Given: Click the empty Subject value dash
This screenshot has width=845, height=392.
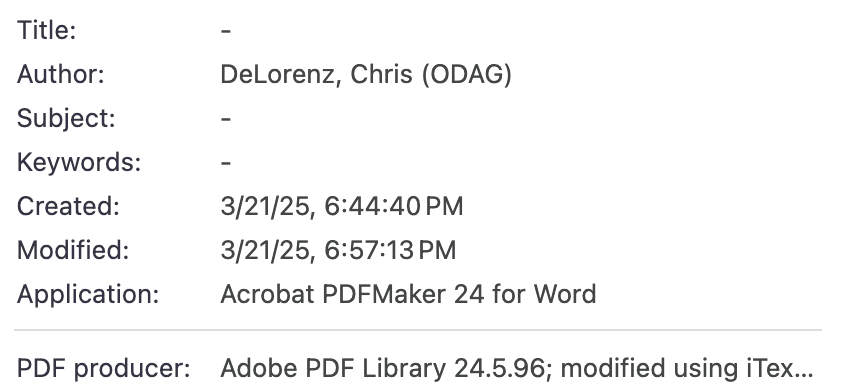Looking at the screenshot, I should [226, 119].
